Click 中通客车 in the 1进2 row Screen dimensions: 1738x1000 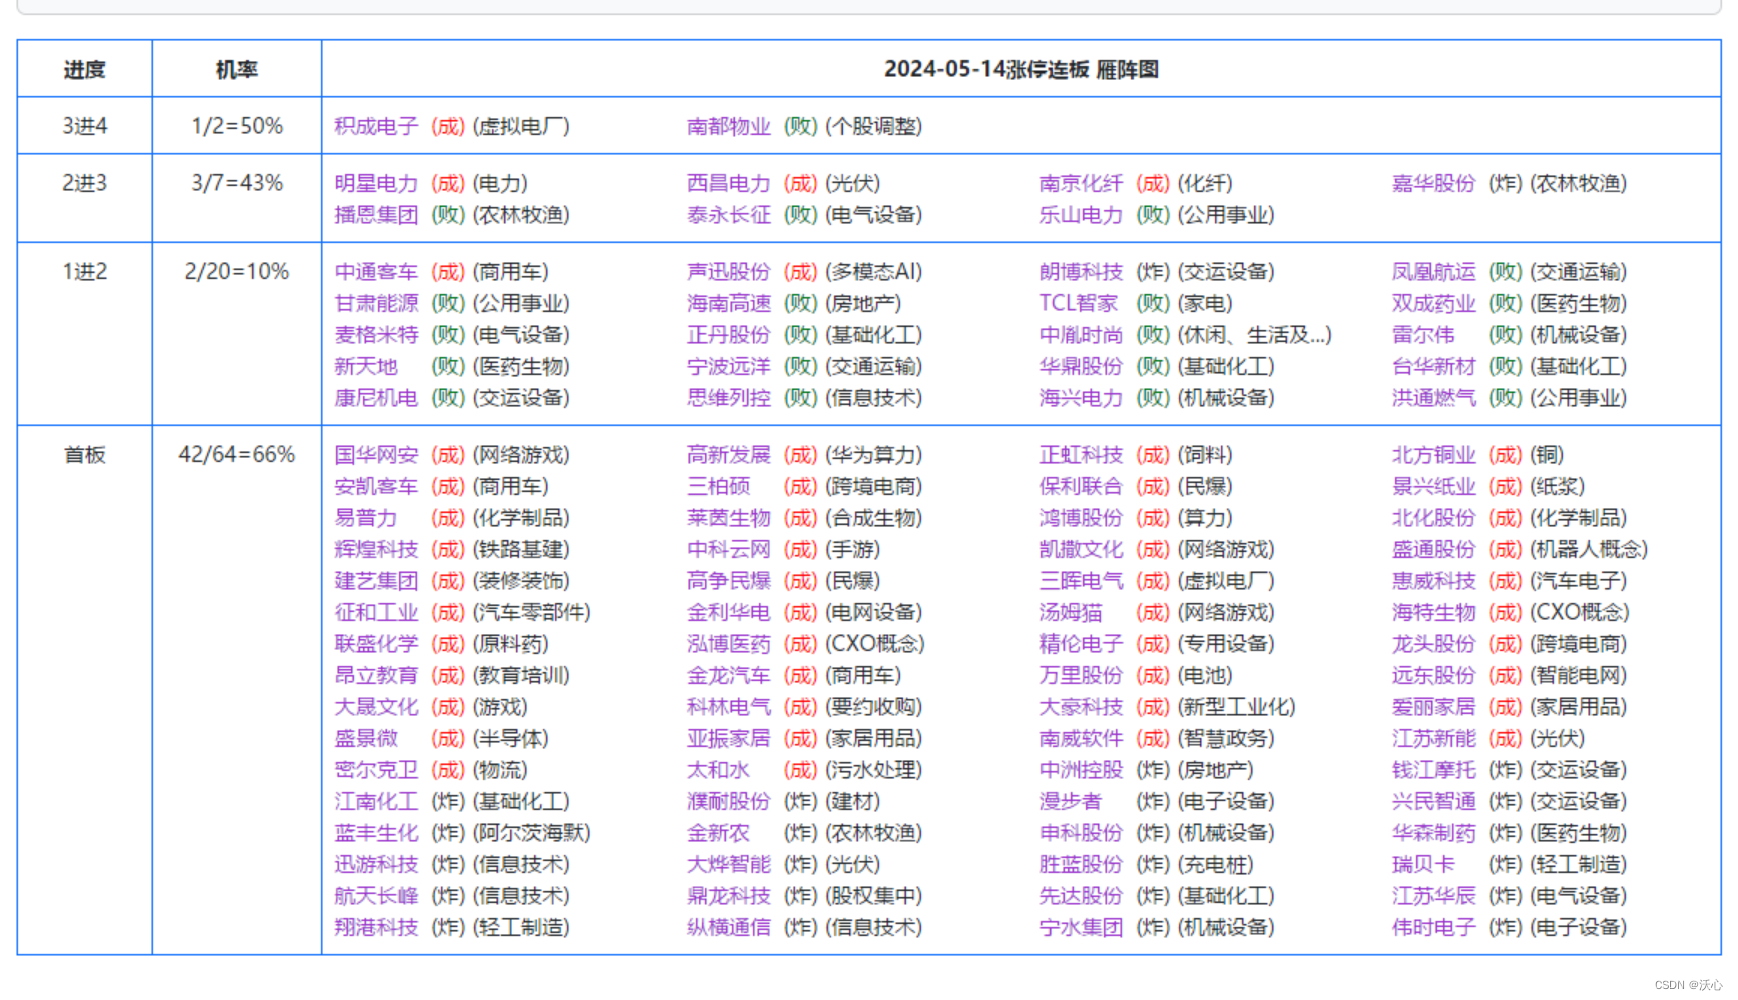pos(376,272)
